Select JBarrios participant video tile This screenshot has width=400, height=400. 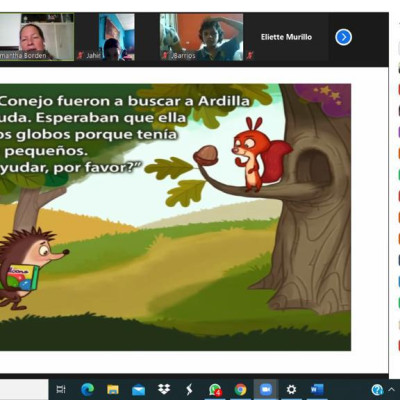point(201,37)
